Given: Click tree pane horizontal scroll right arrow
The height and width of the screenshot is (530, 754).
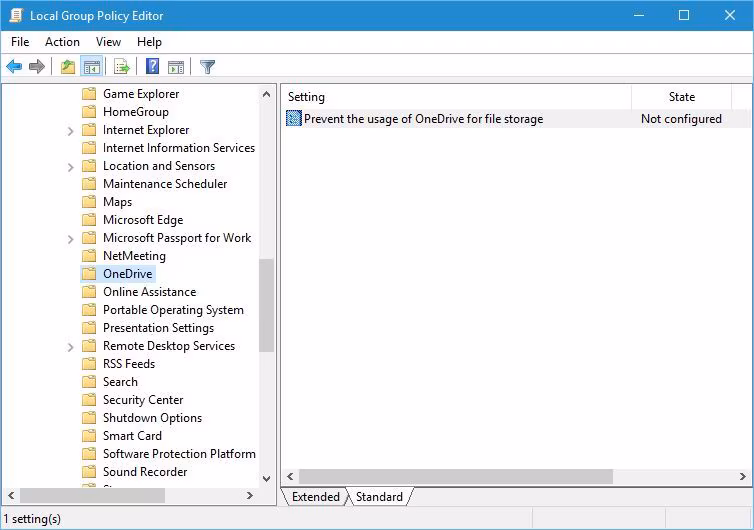Looking at the screenshot, I should 250,495.
